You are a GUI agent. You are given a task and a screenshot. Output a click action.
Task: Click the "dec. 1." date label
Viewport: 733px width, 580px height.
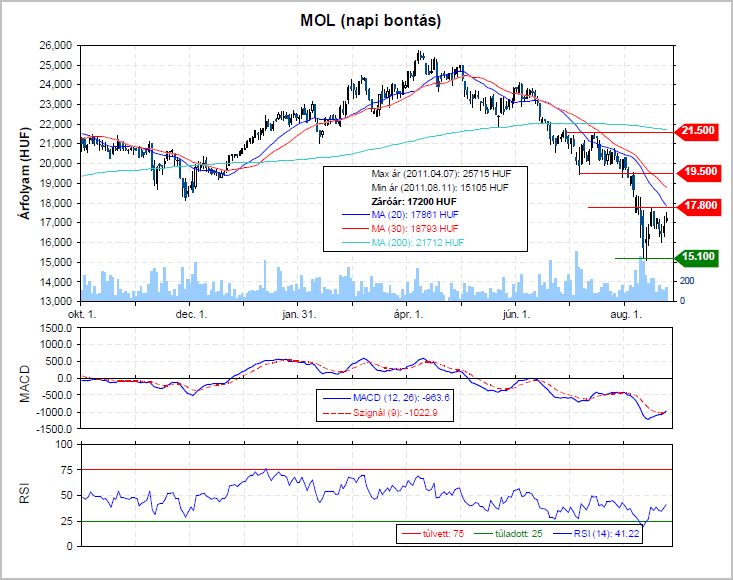tap(191, 315)
